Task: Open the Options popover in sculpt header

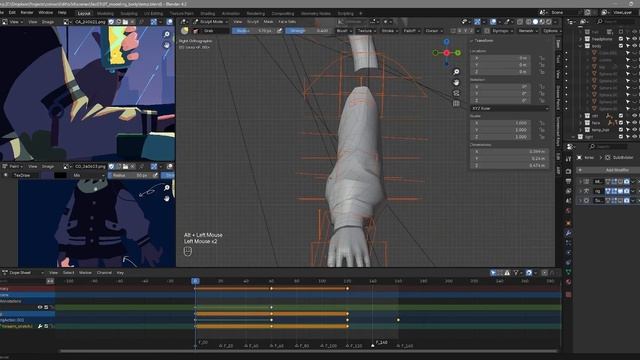Action: pos(551,31)
